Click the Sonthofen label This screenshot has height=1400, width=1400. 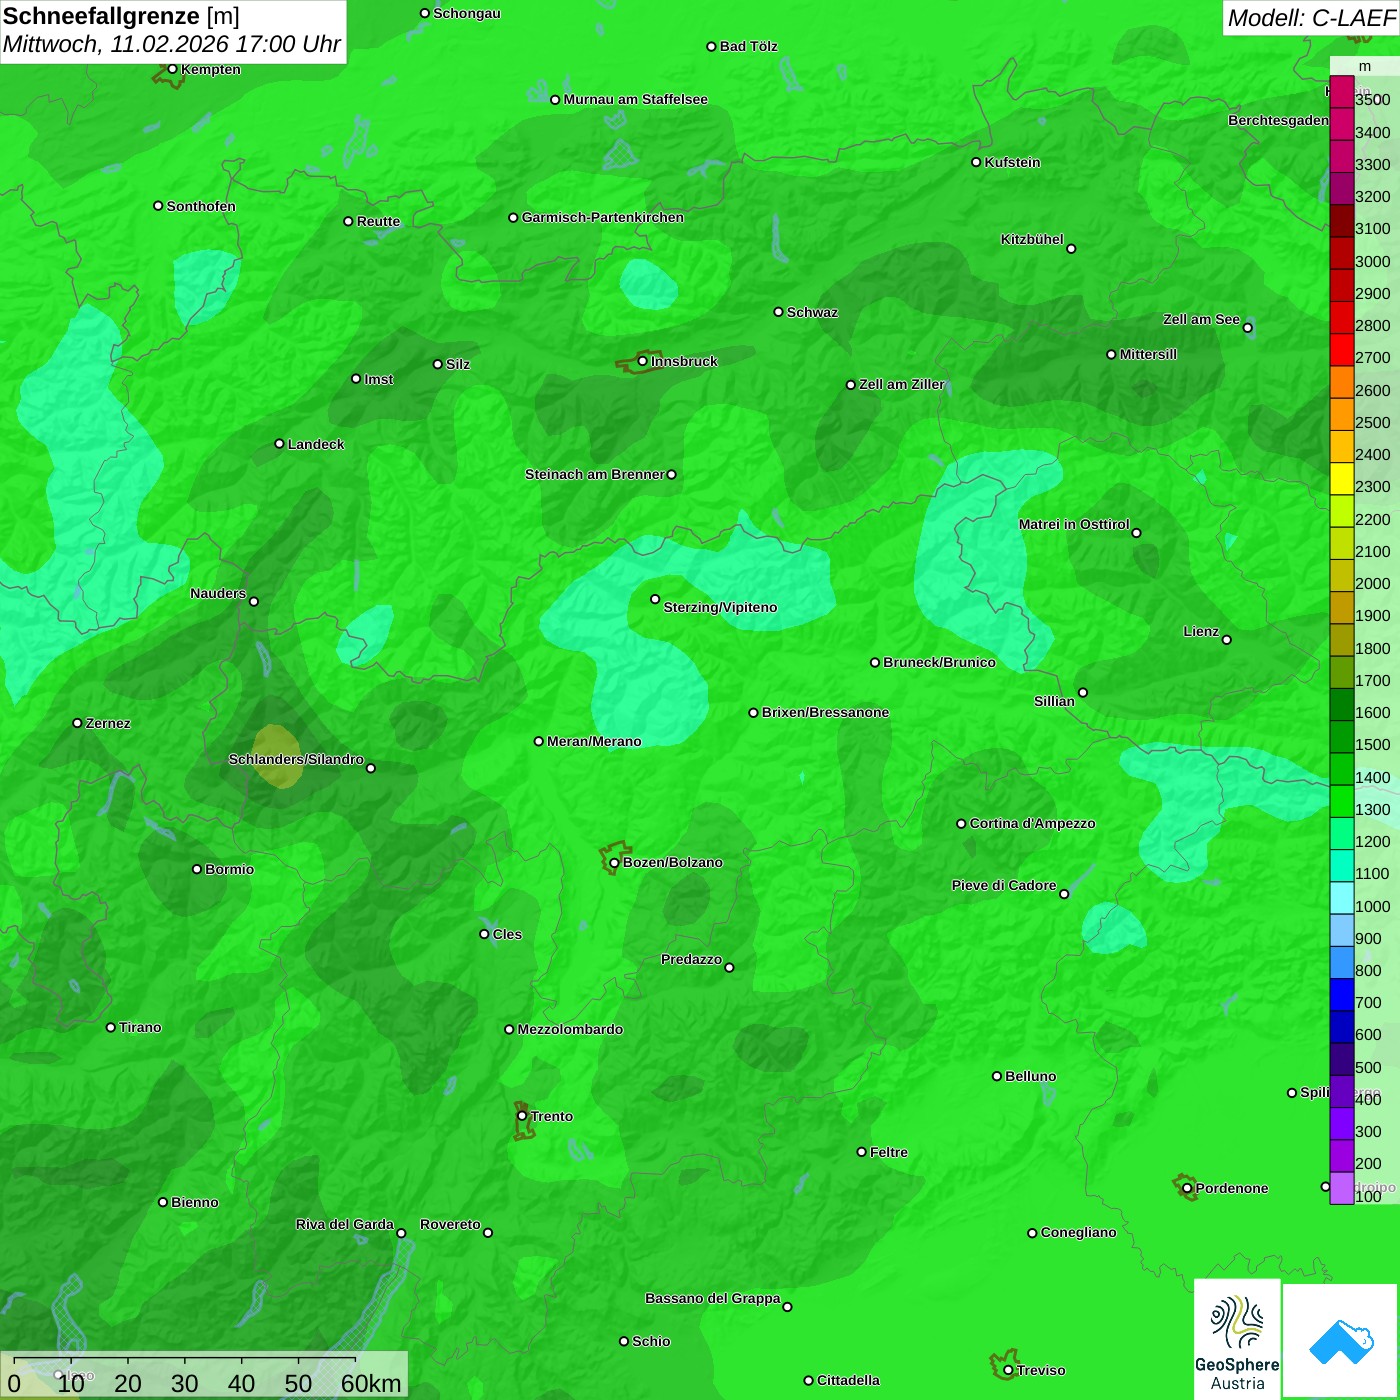pos(201,206)
